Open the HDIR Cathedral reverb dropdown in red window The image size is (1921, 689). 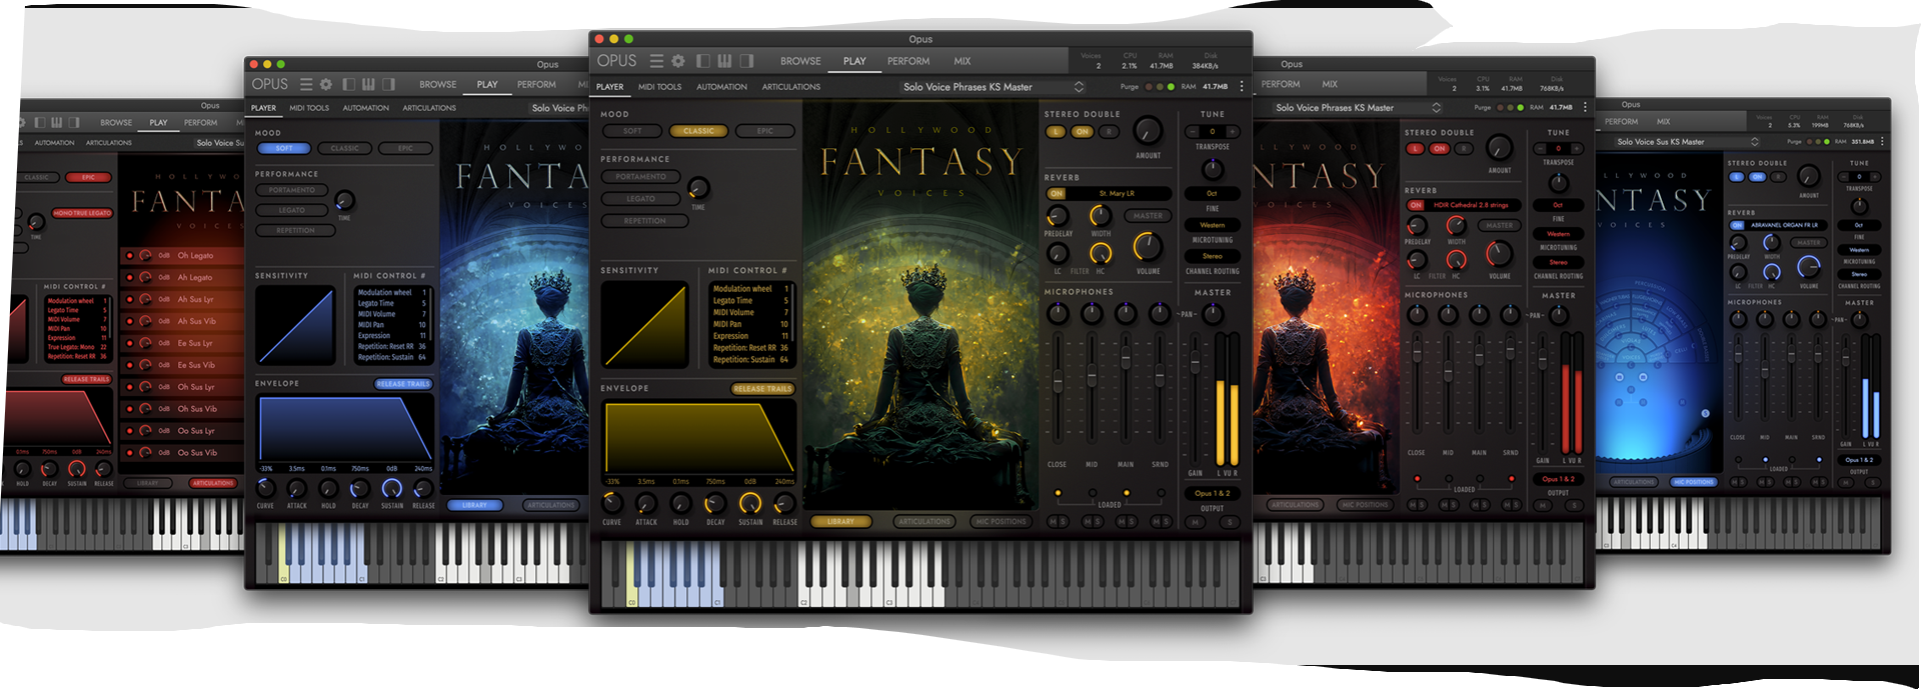[1475, 205]
